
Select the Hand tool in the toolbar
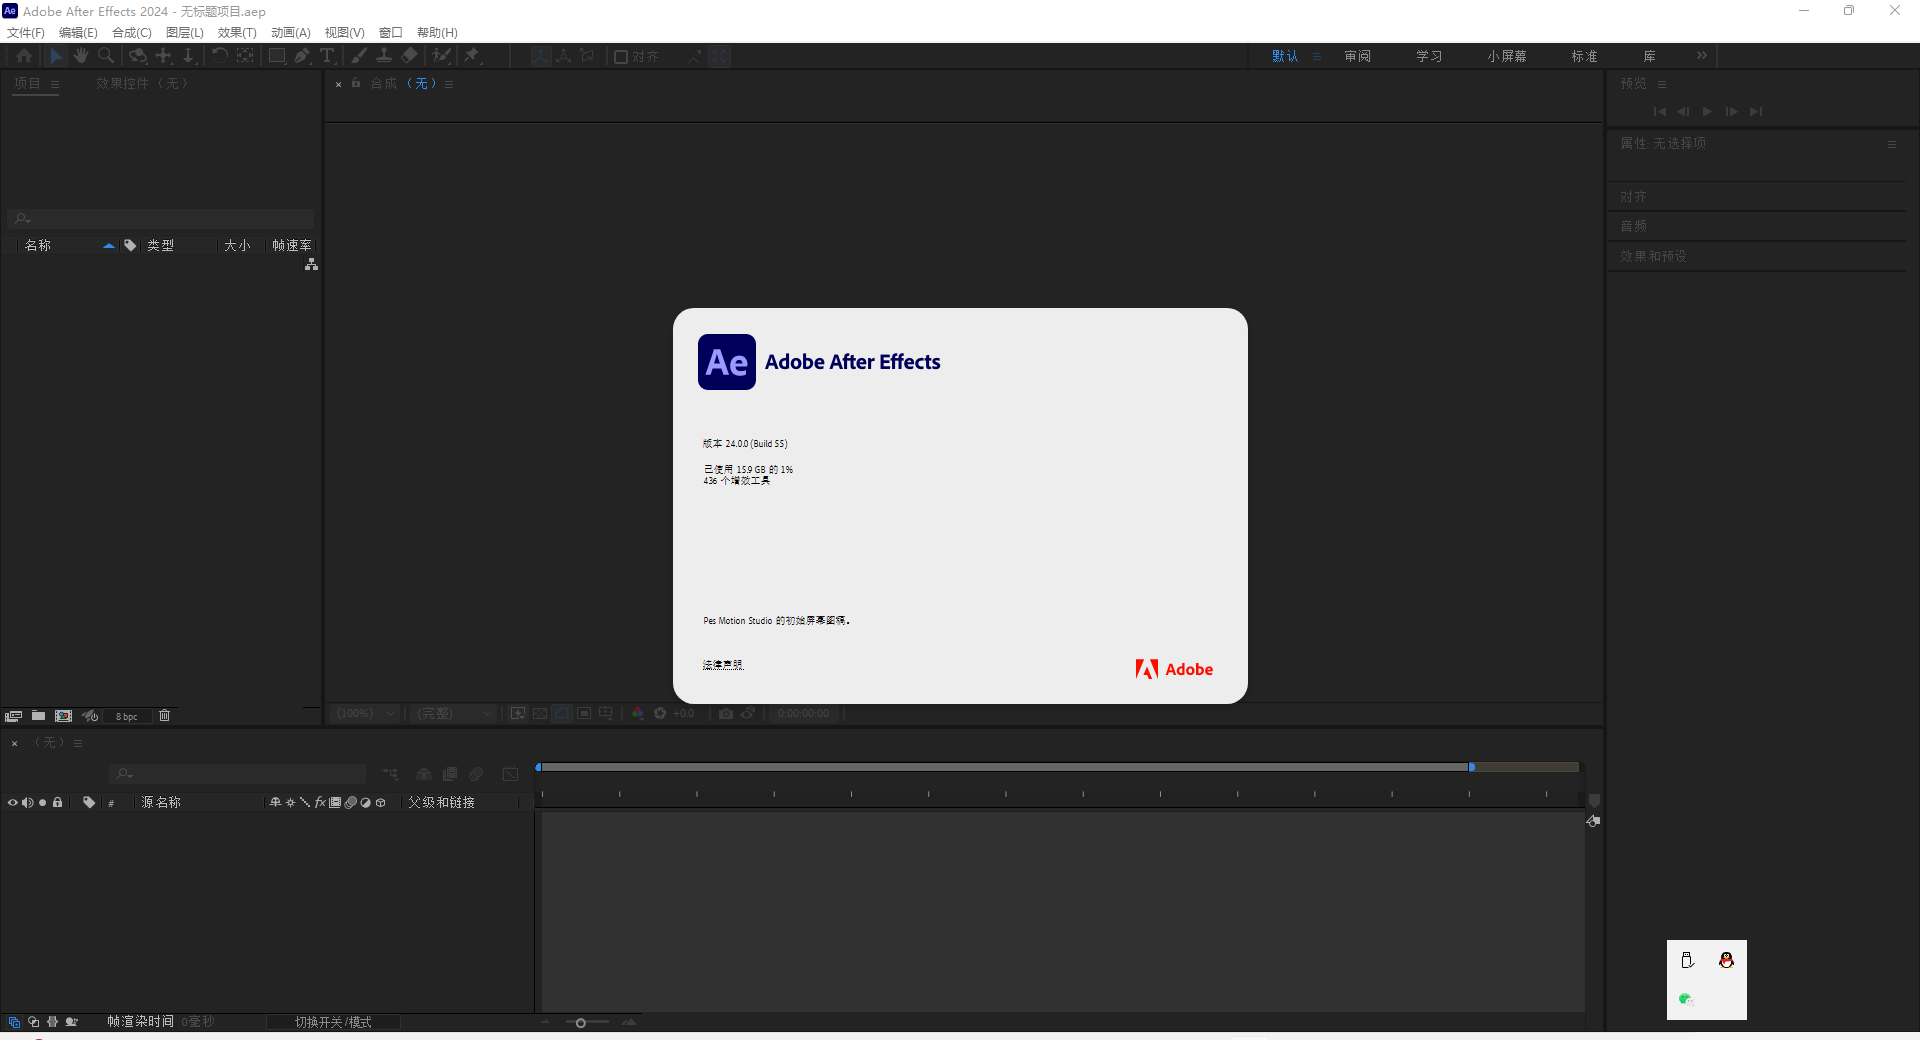click(x=80, y=56)
